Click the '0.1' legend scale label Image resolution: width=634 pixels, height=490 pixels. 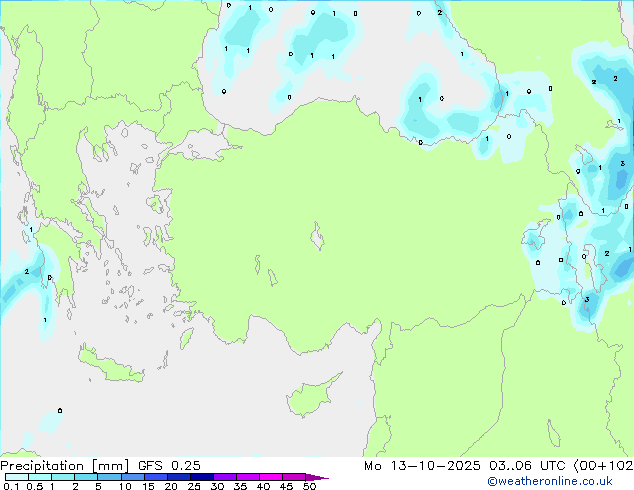click(11, 486)
